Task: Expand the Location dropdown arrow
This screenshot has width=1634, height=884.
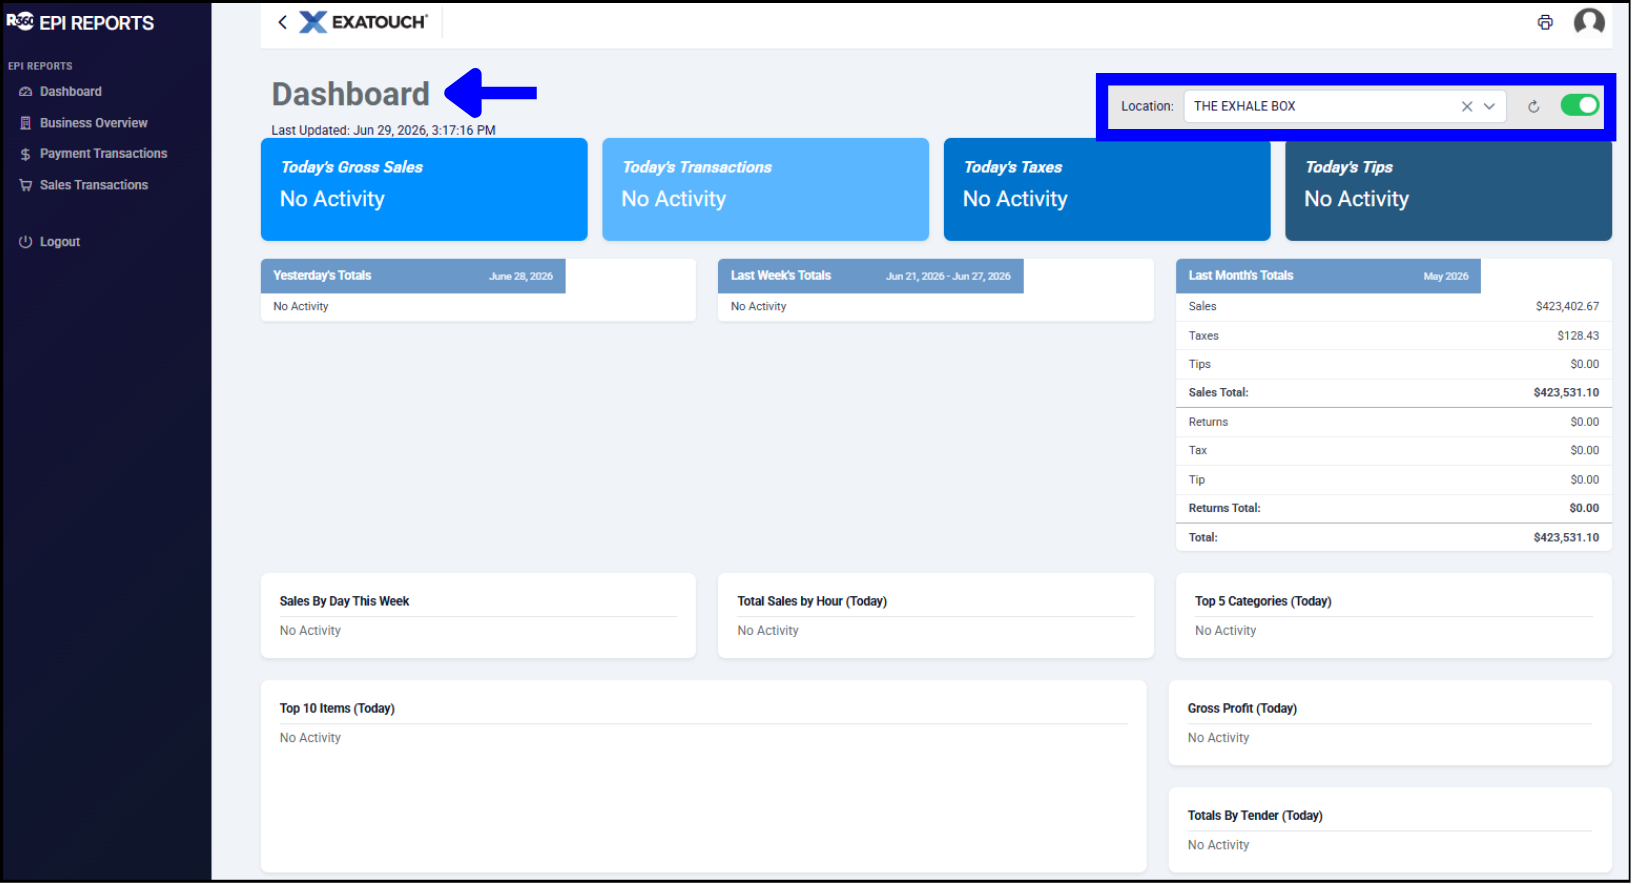Action: [1490, 106]
